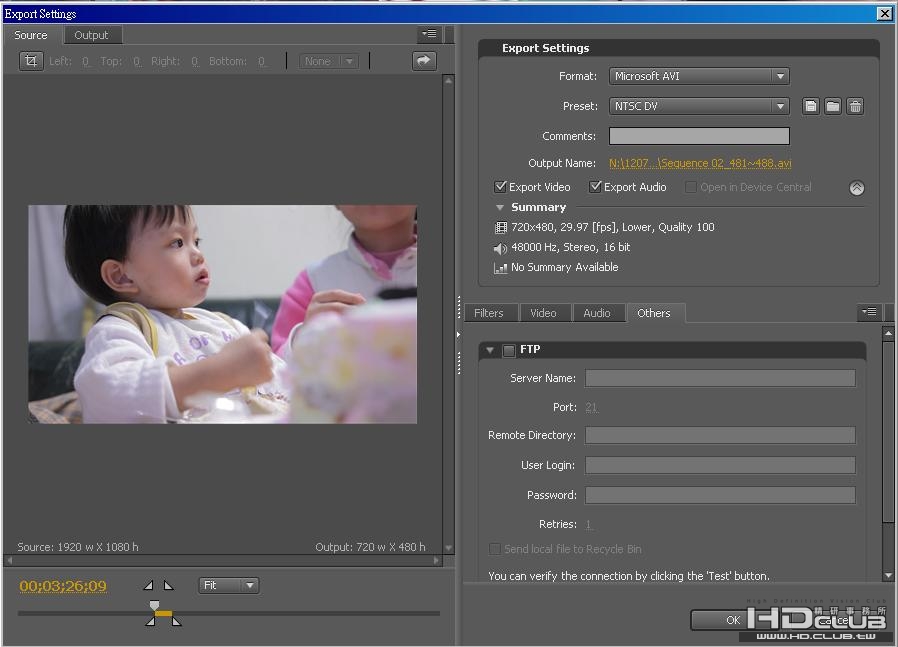Check Send local file to Recycle Bin
The width and height of the screenshot is (898, 647).
coord(495,549)
